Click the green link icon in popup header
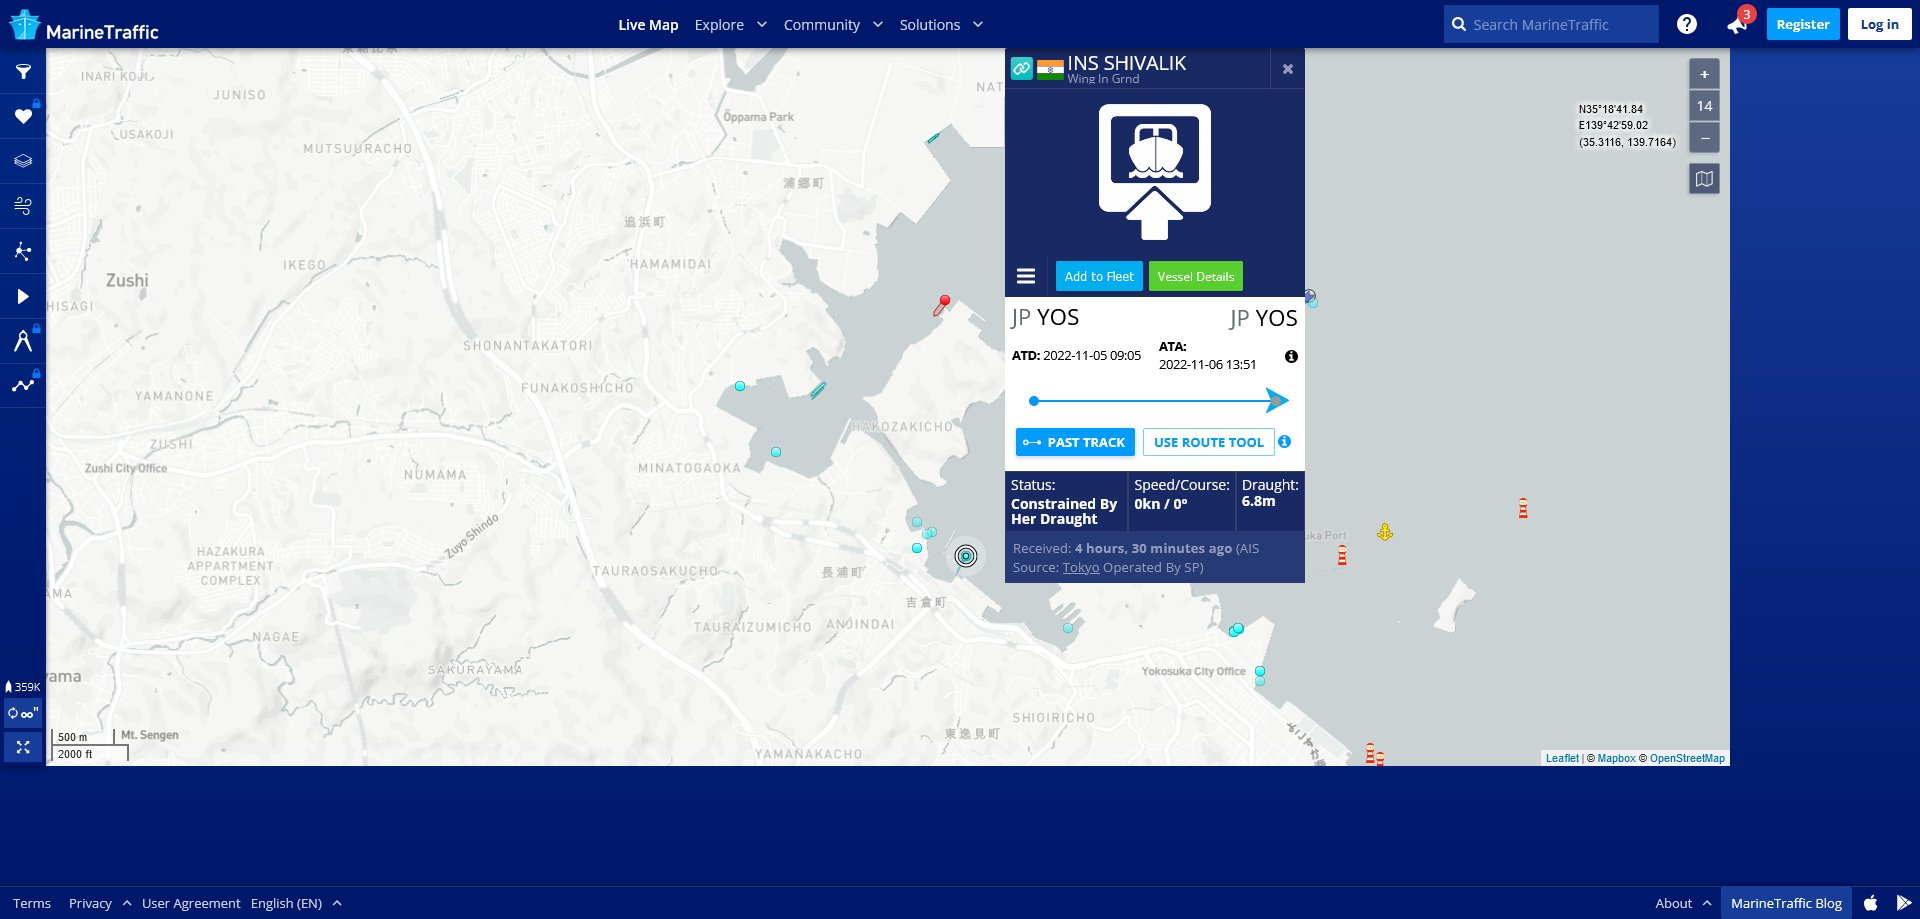 [x=1021, y=68]
